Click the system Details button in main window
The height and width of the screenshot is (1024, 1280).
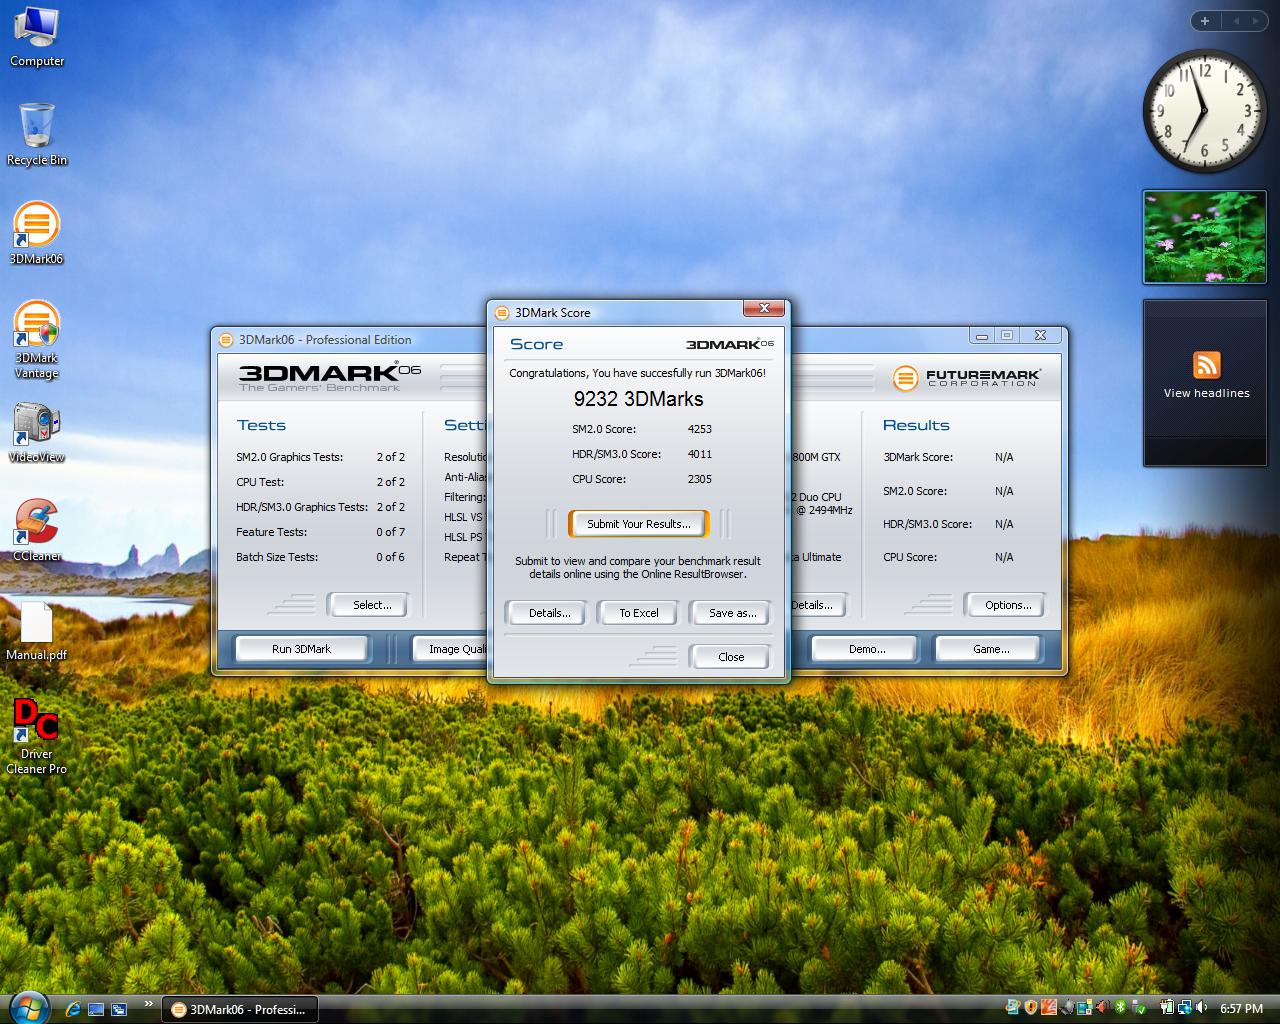[816, 605]
